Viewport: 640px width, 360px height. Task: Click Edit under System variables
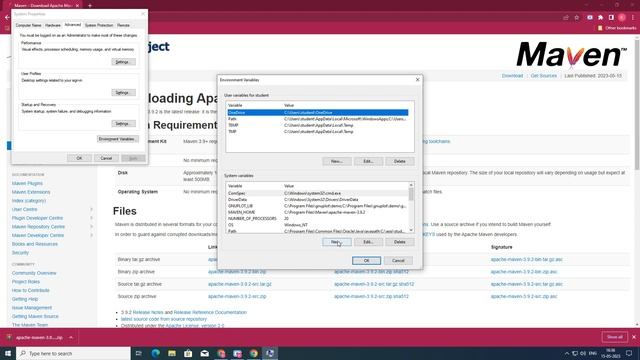pyautogui.click(x=368, y=242)
